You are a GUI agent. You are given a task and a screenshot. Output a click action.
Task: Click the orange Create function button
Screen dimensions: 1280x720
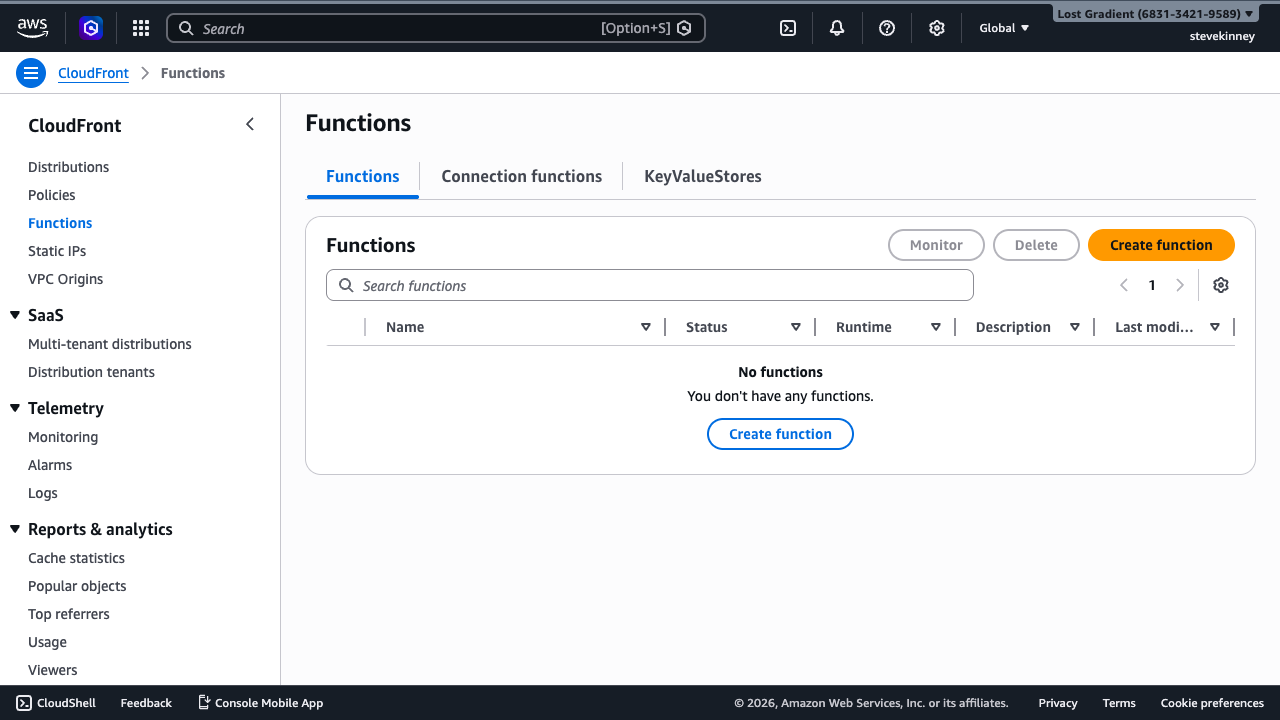1161,245
